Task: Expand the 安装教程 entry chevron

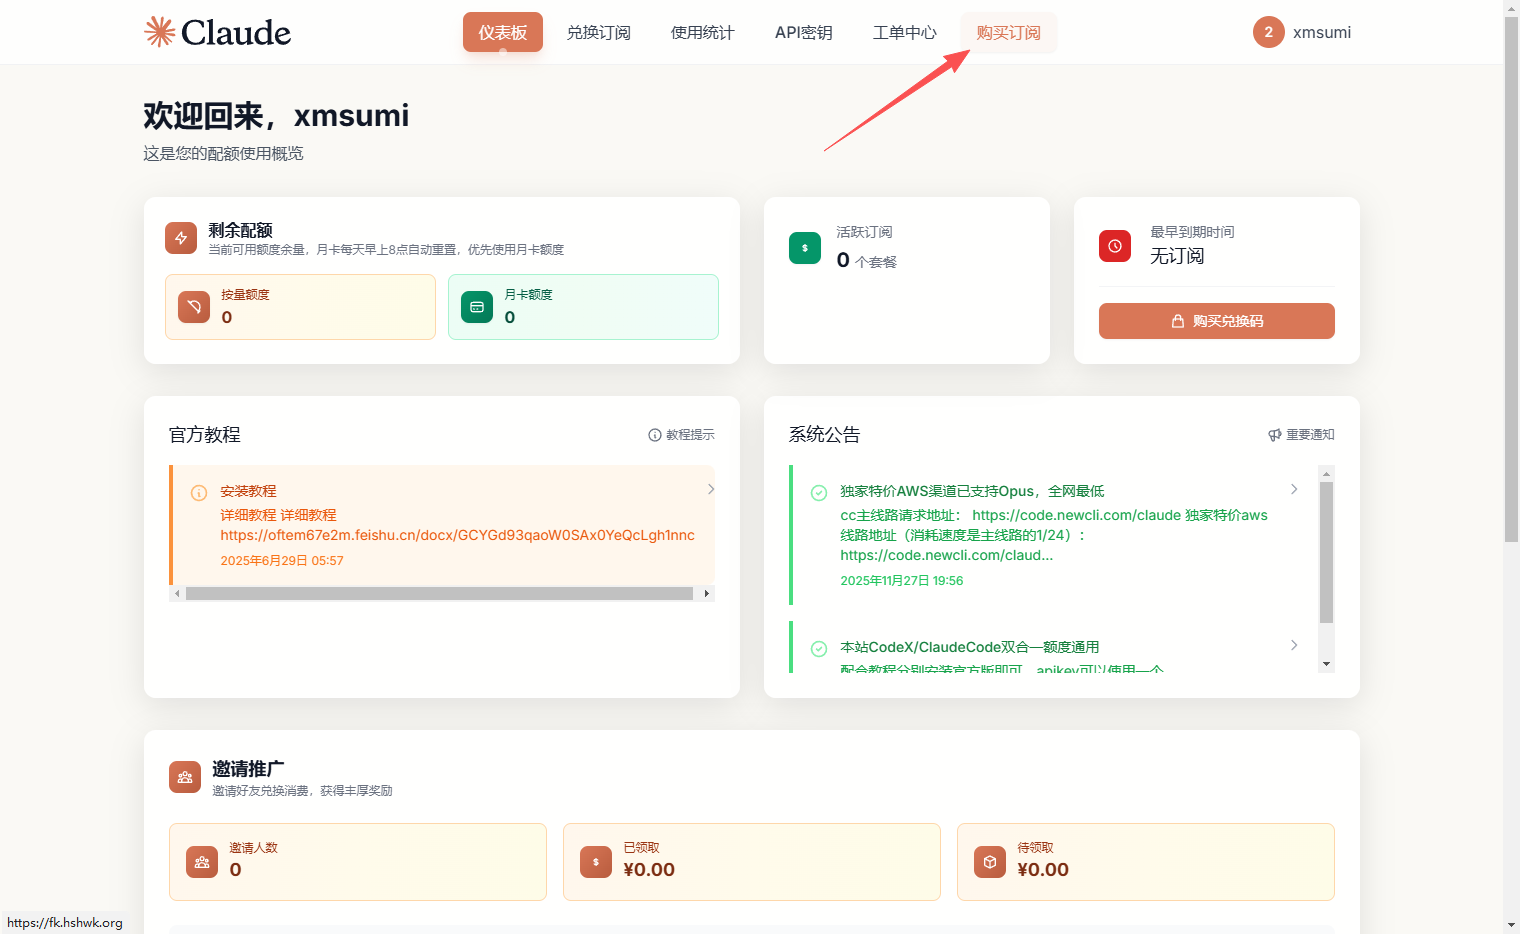Action: 711,489
